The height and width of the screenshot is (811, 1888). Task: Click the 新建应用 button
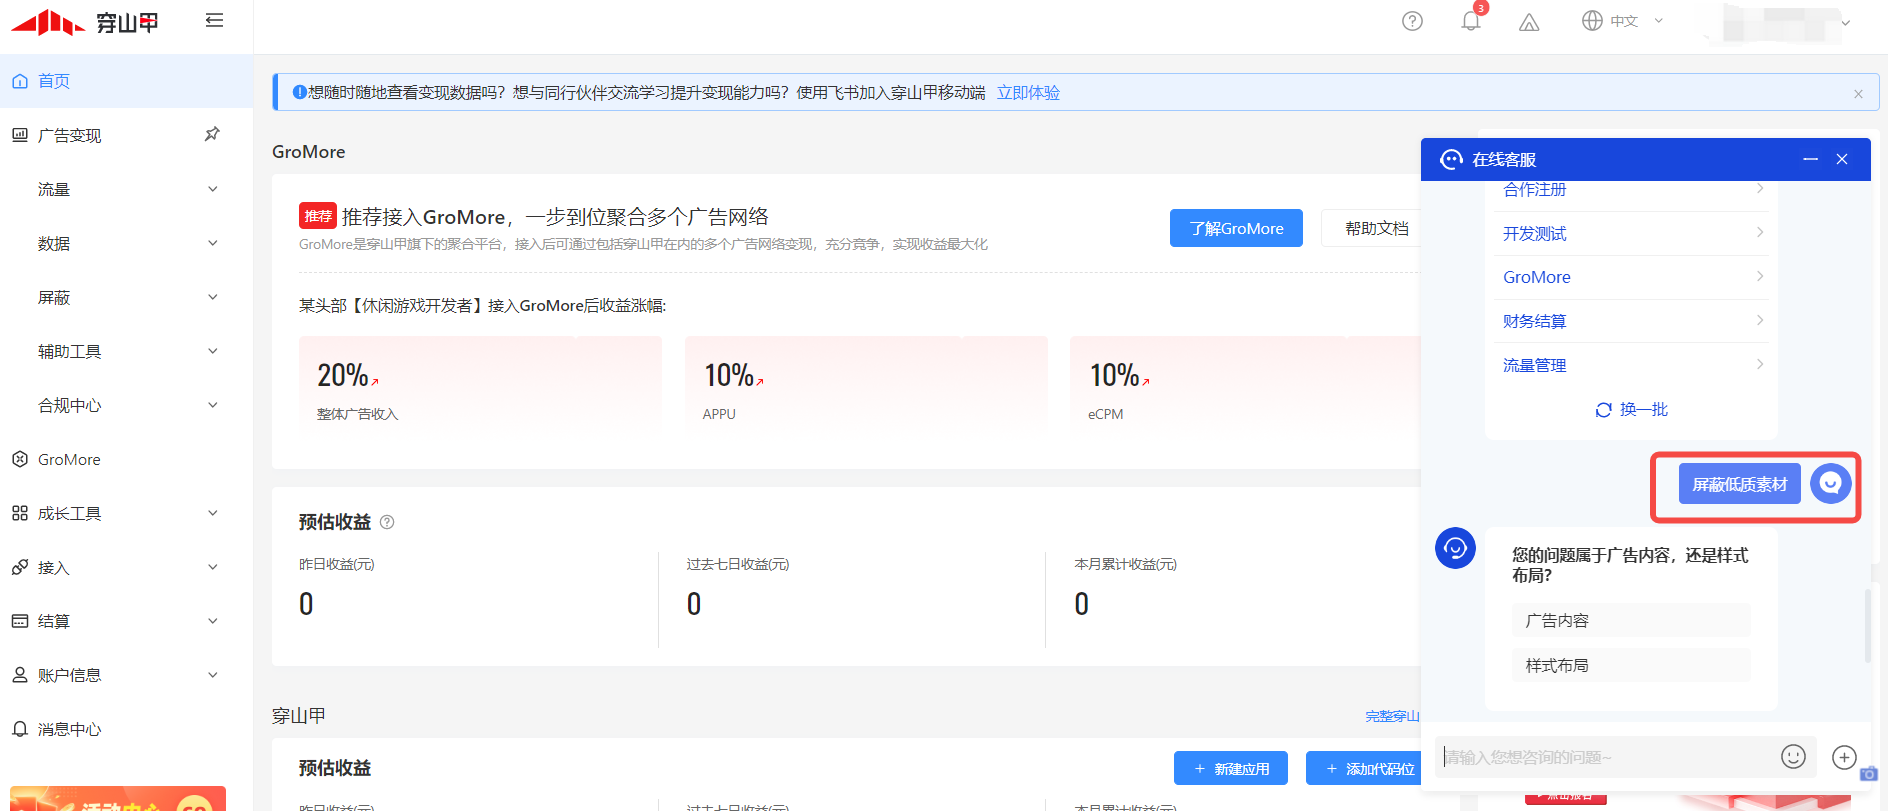click(x=1231, y=768)
